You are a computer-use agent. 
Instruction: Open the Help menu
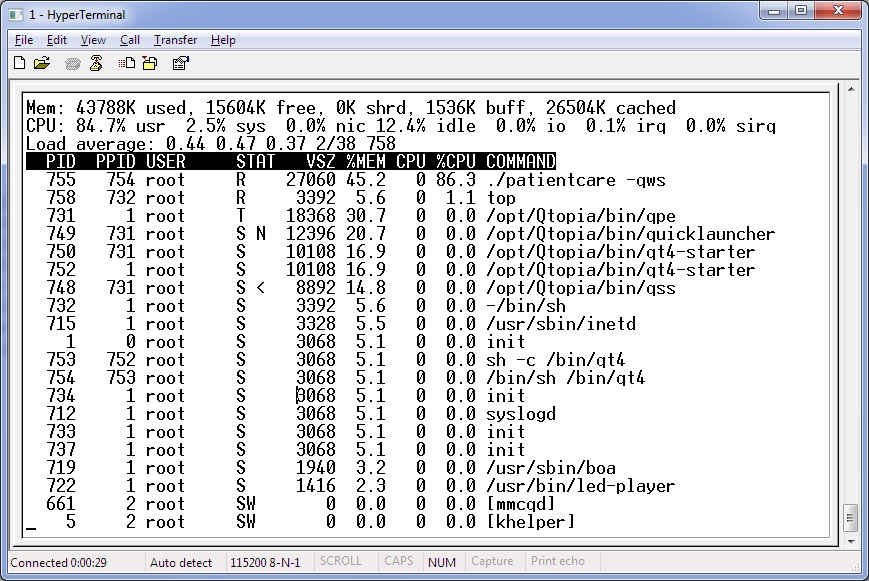(223, 40)
